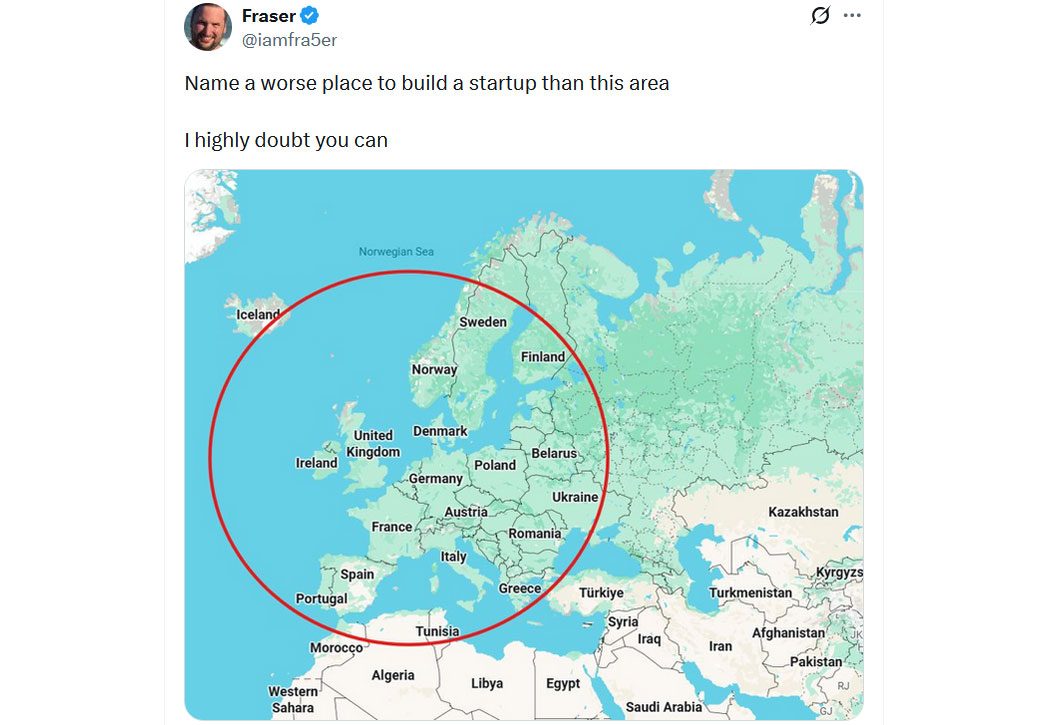Click the Iceland label on the map
This screenshot has height=725, width=1050.
[x=258, y=315]
